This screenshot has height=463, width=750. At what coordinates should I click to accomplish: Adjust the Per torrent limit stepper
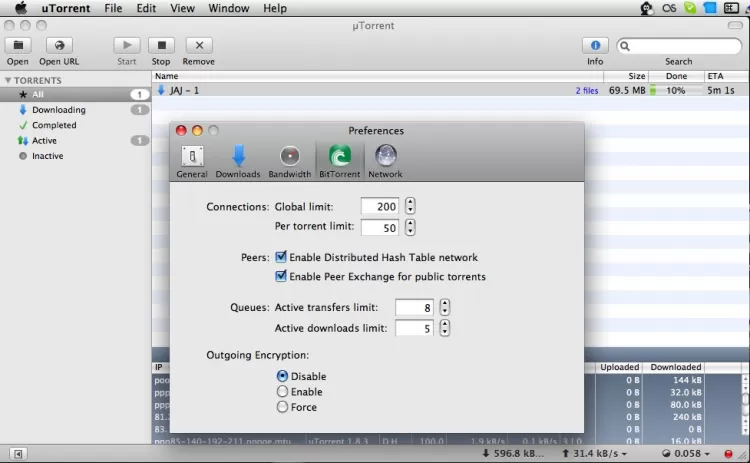[410, 227]
